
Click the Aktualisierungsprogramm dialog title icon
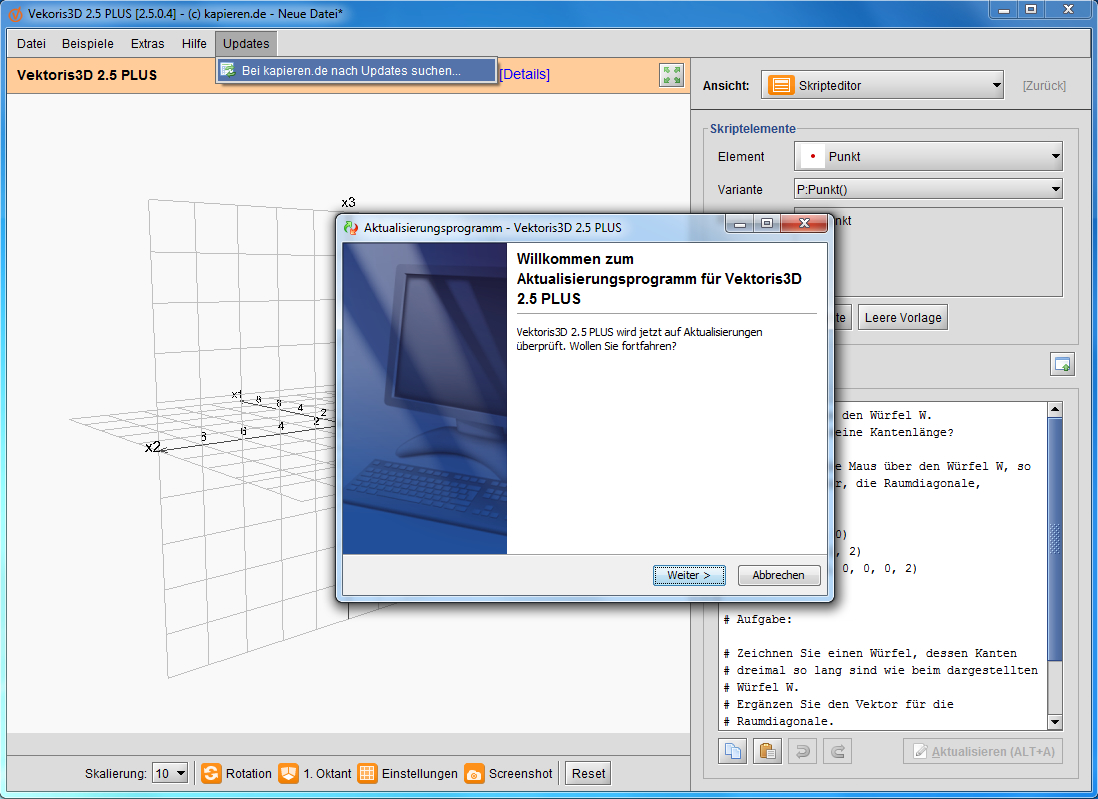(x=351, y=228)
